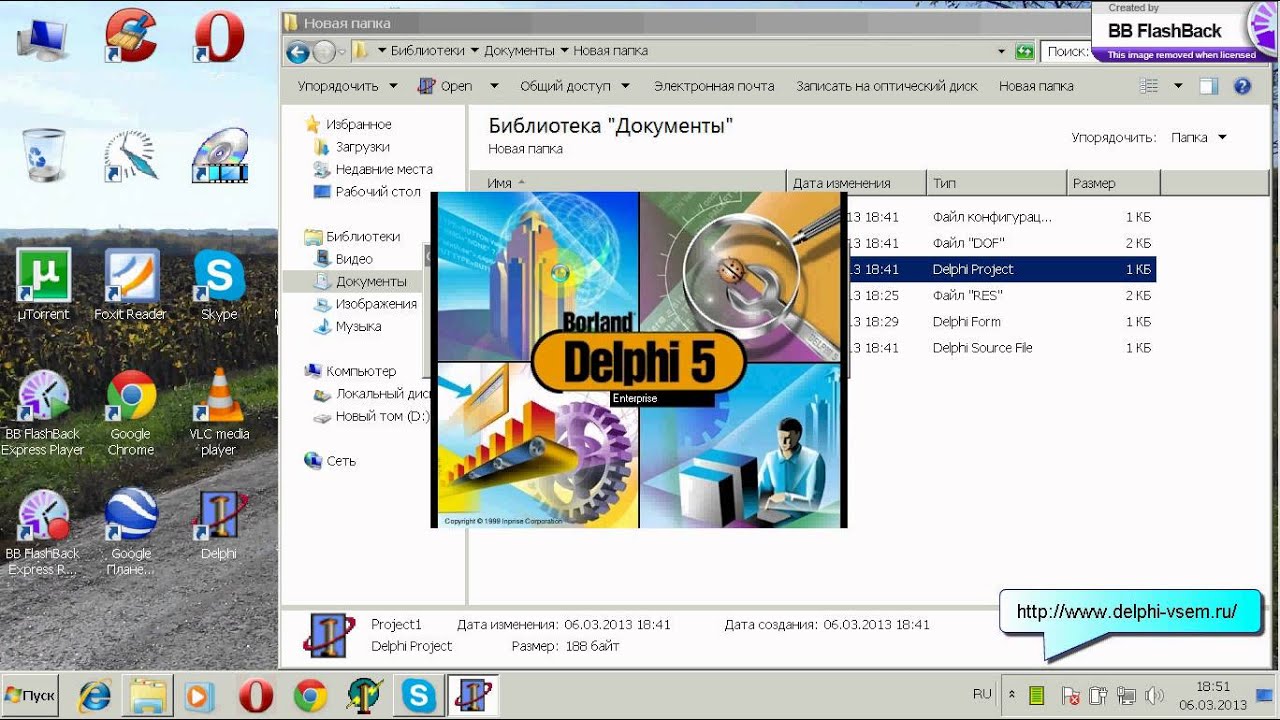Open BB FlashBack Express Recorder shortcut
The width and height of the screenshot is (1280, 720).
[x=43, y=532]
